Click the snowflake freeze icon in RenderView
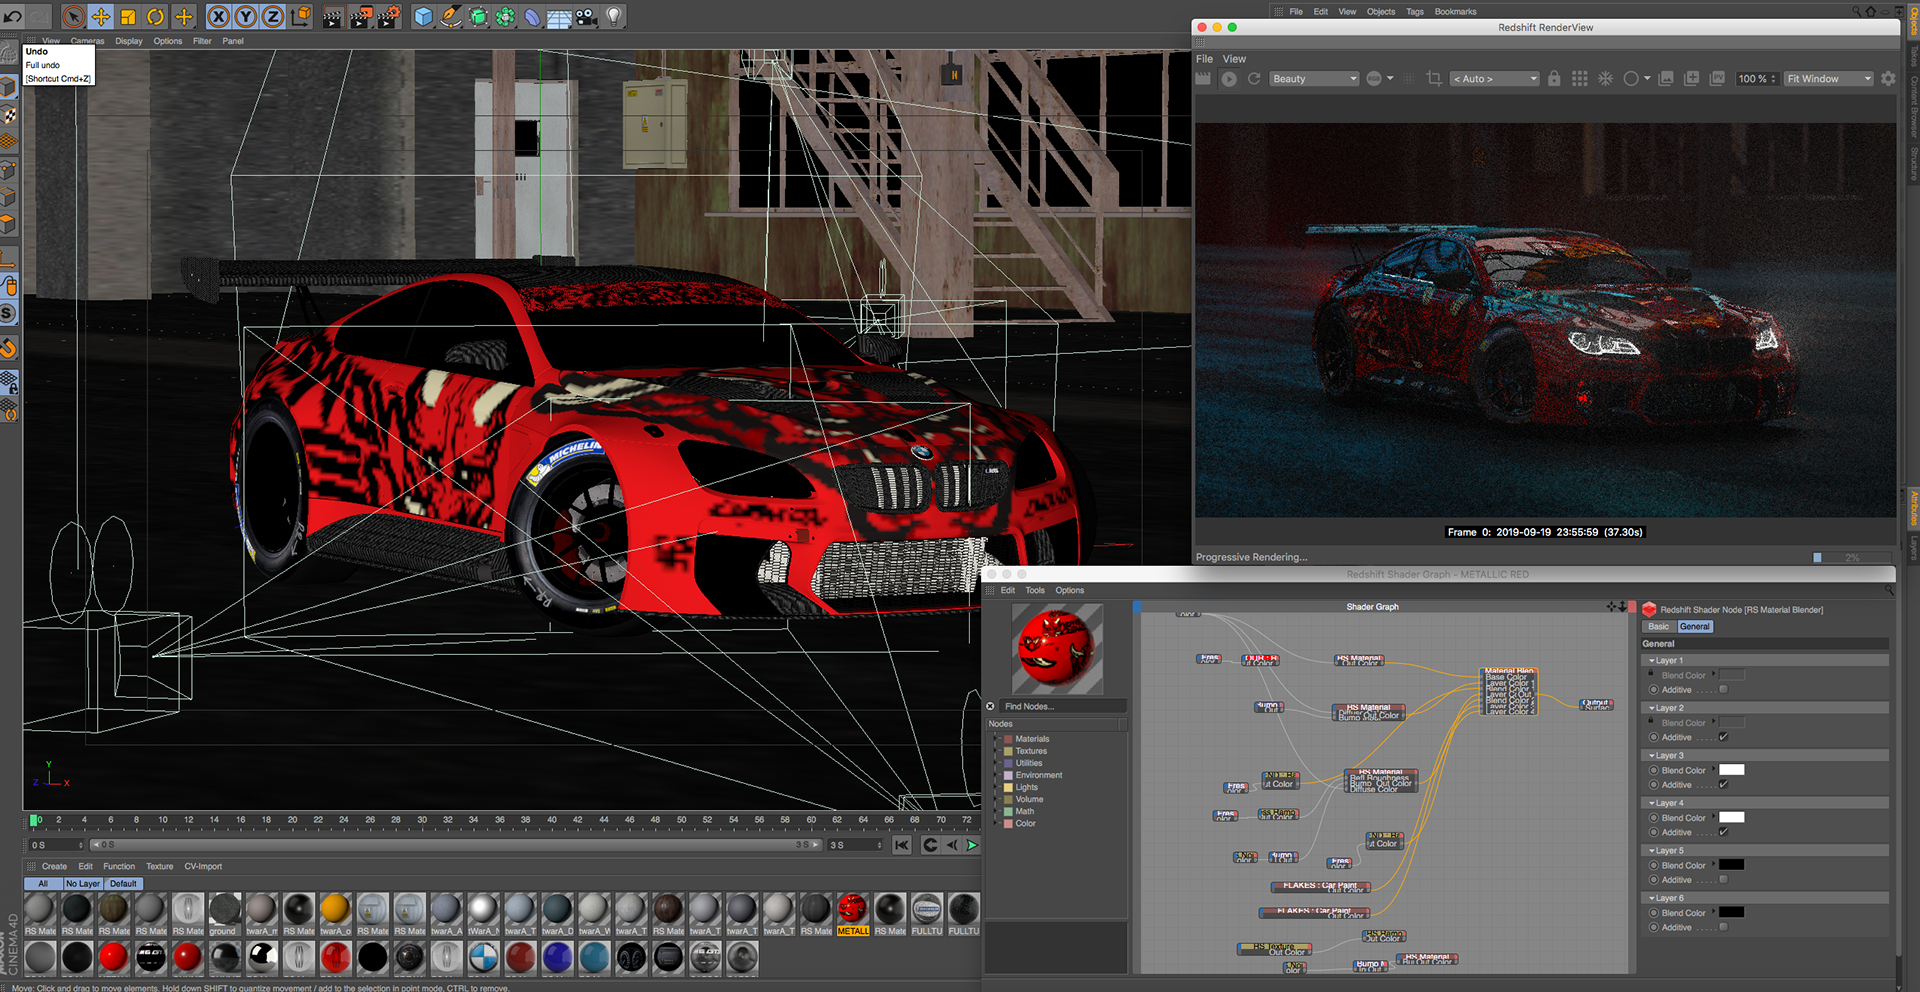Viewport: 1920px width, 992px height. (1605, 78)
